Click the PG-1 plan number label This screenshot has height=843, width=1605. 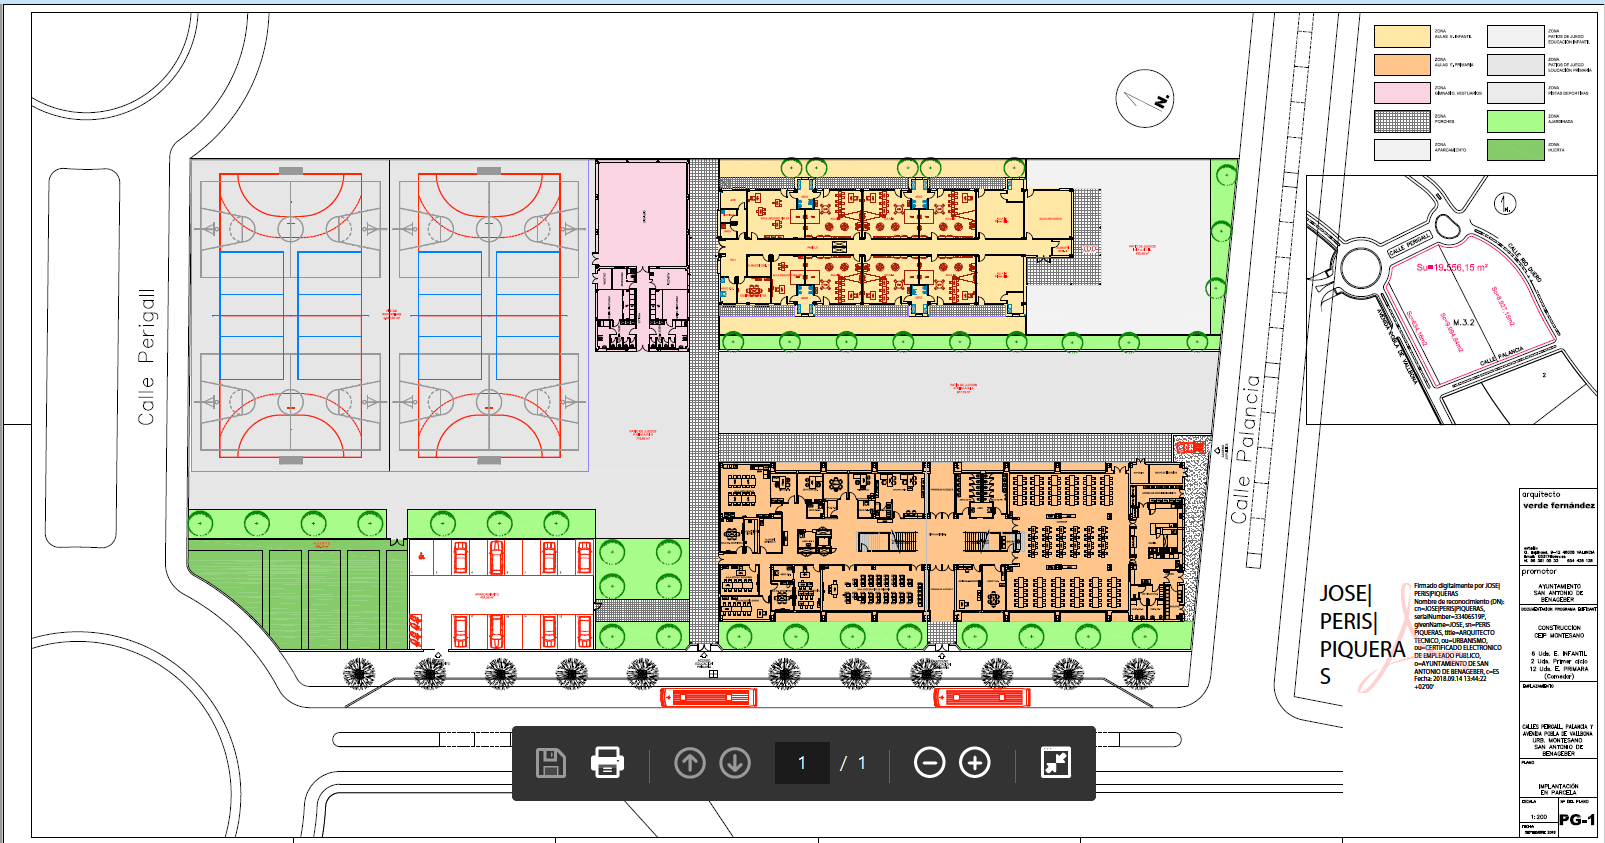pyautogui.click(x=1577, y=820)
